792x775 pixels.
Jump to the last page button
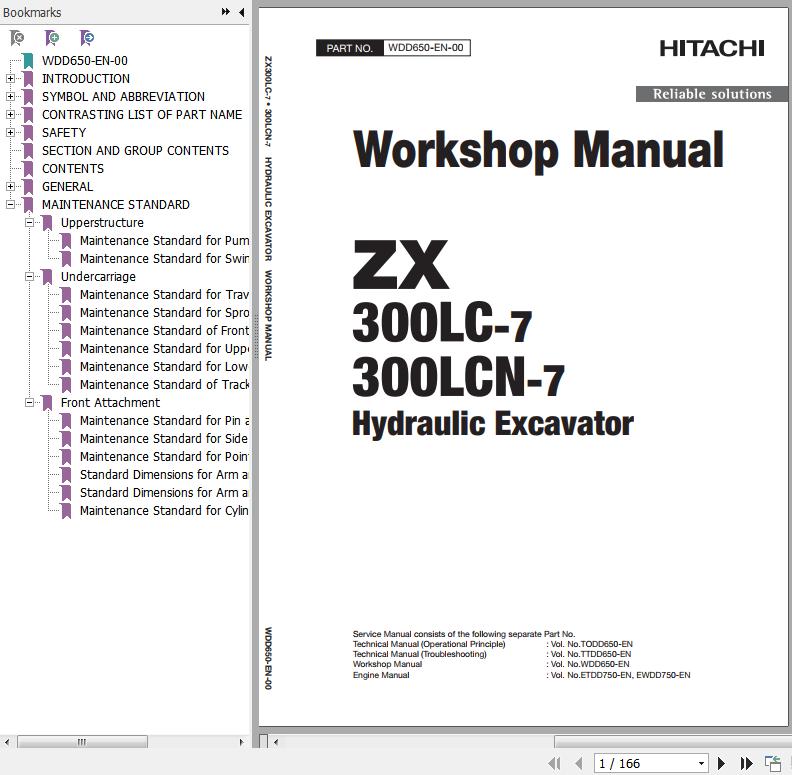tap(747, 763)
